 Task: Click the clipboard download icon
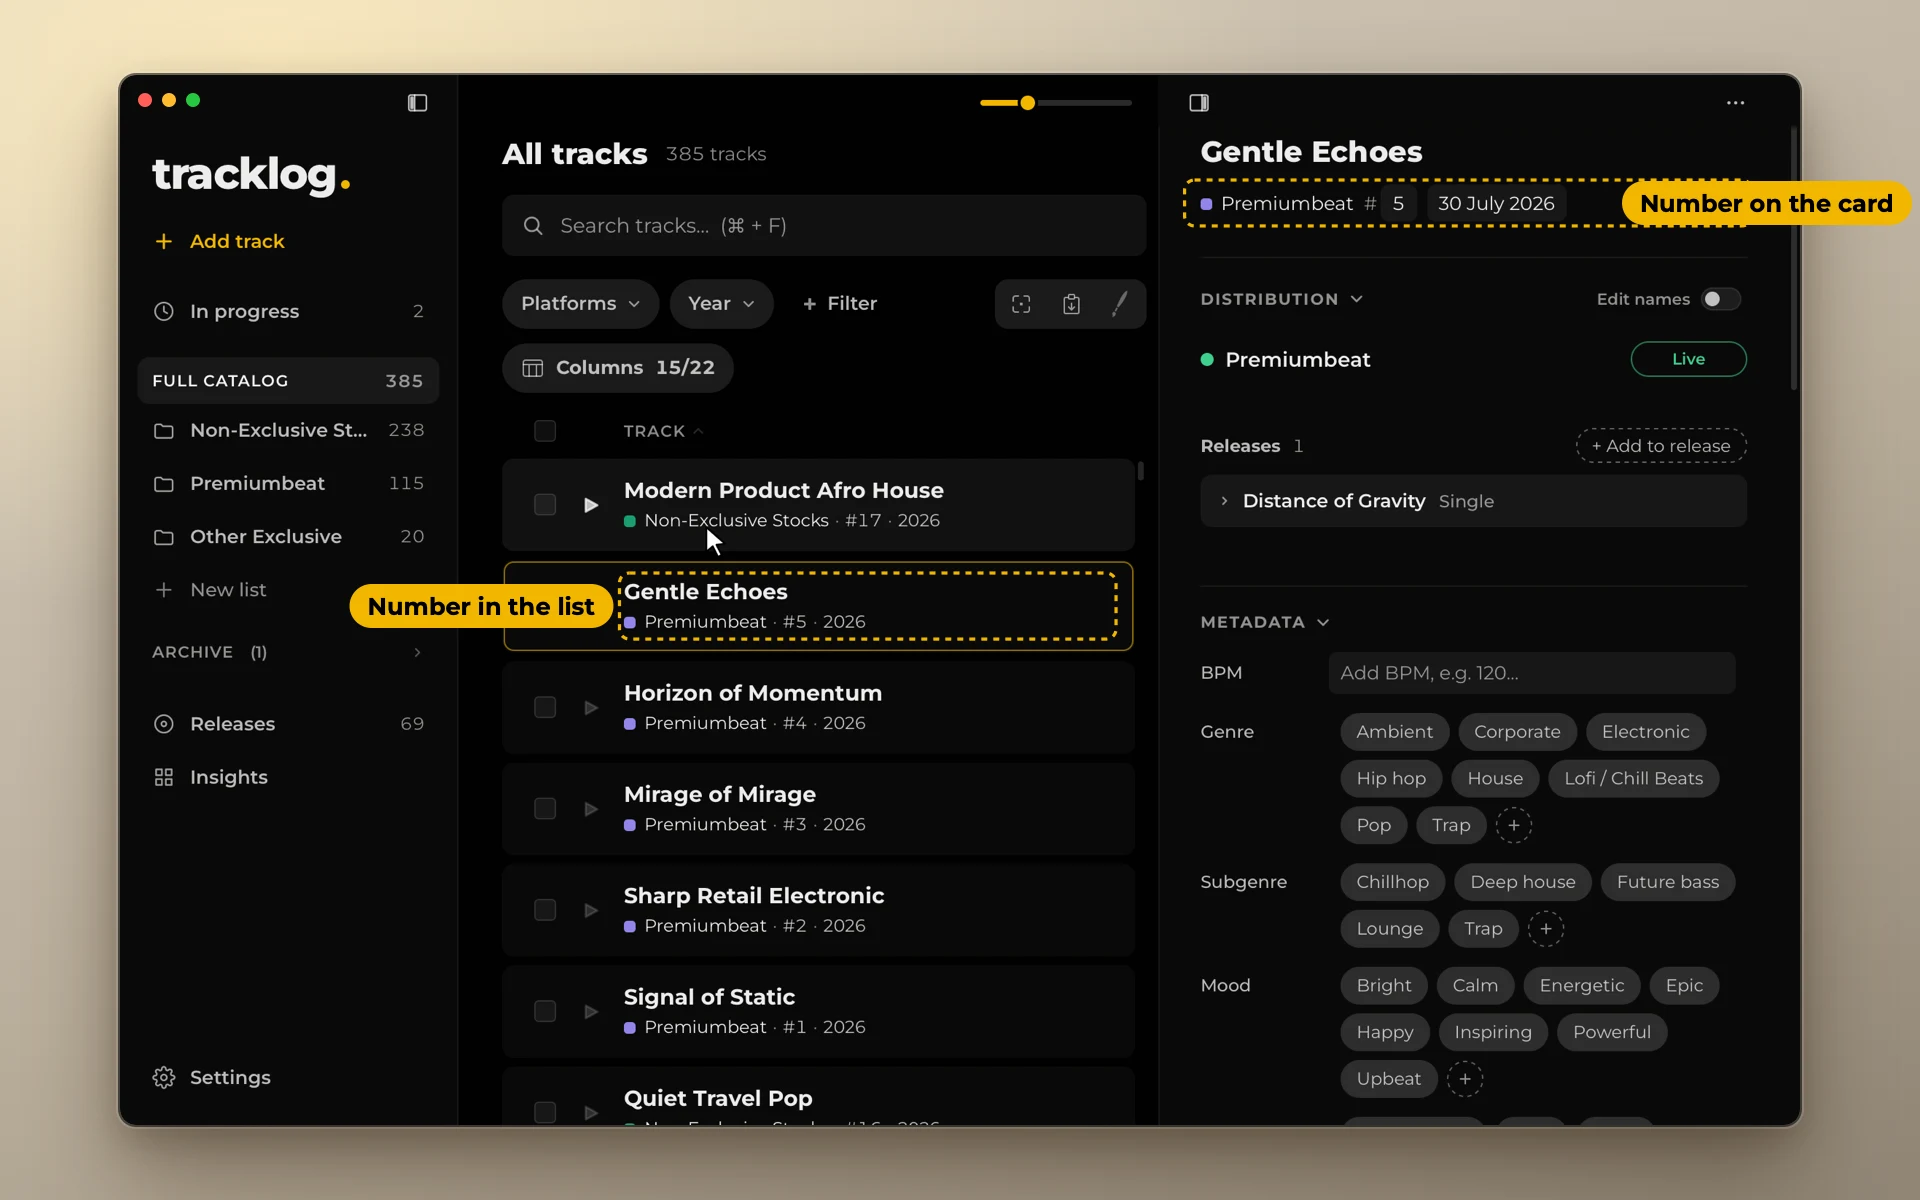(1071, 304)
